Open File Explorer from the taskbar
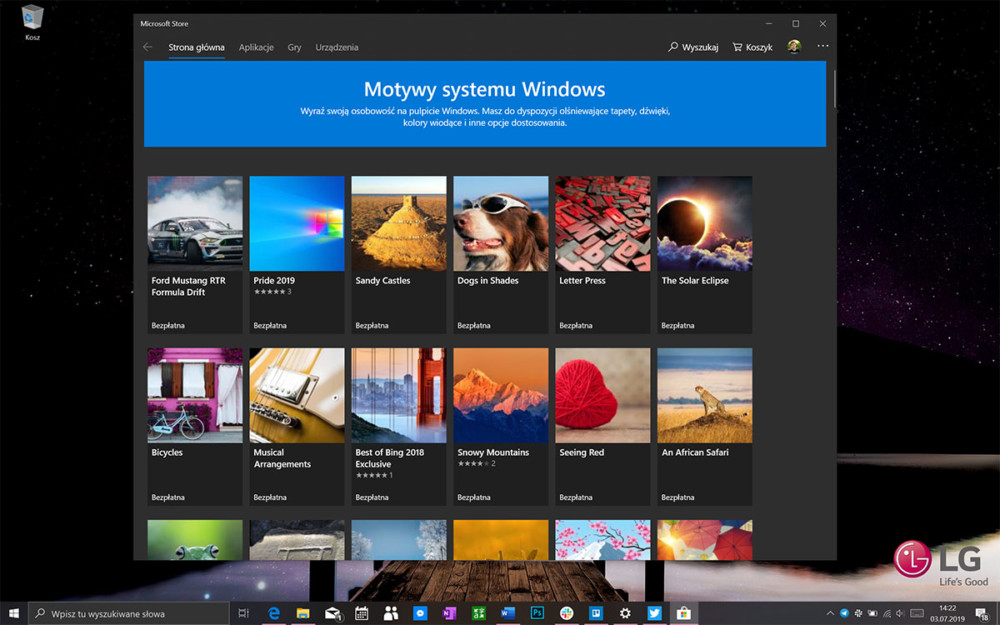 (303, 614)
